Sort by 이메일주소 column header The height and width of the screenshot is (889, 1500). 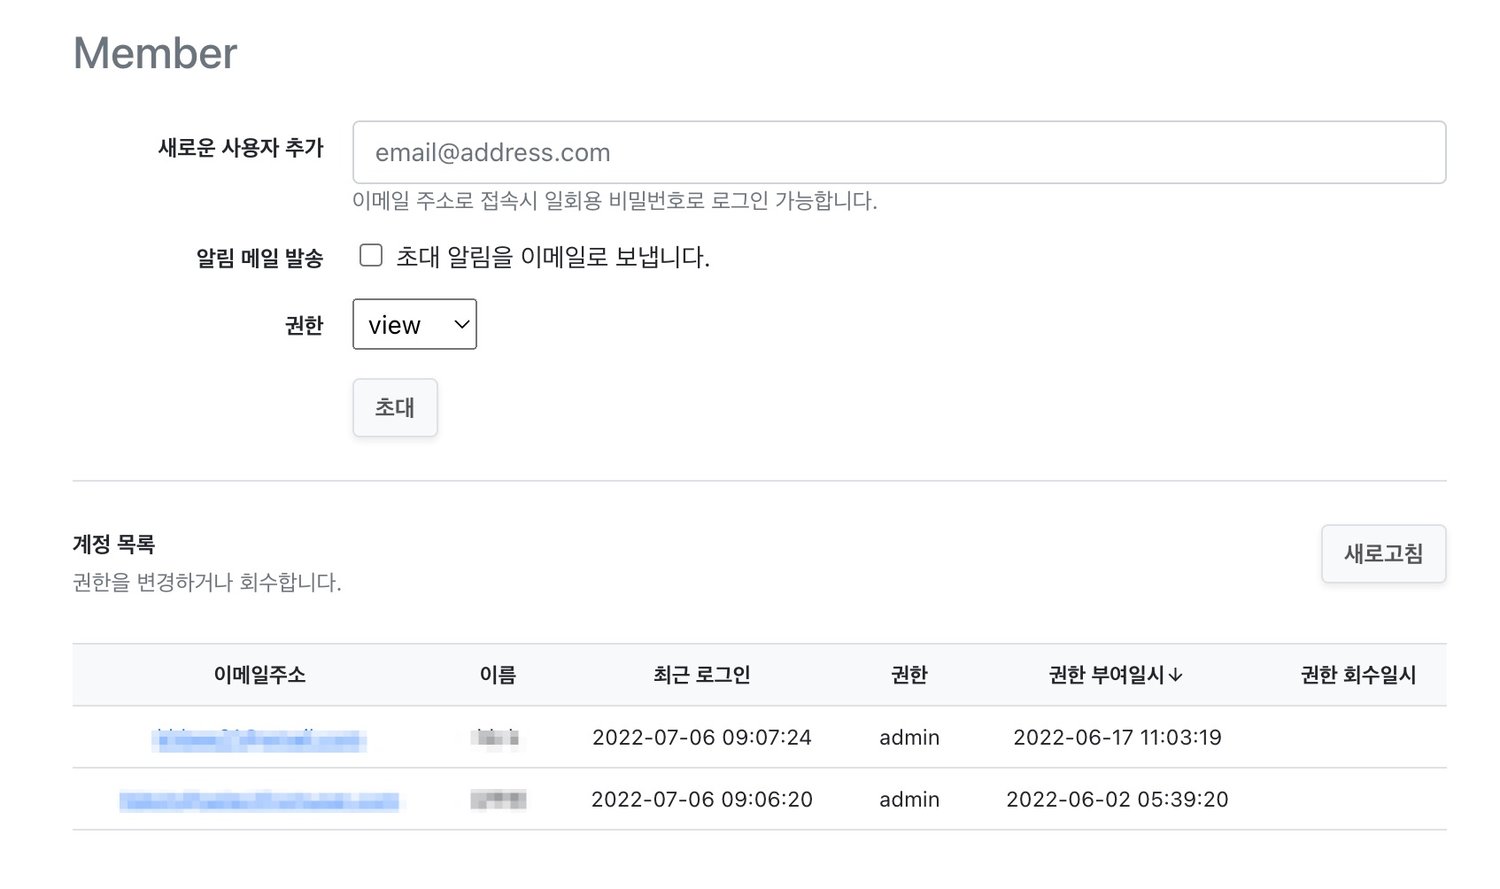(x=259, y=675)
